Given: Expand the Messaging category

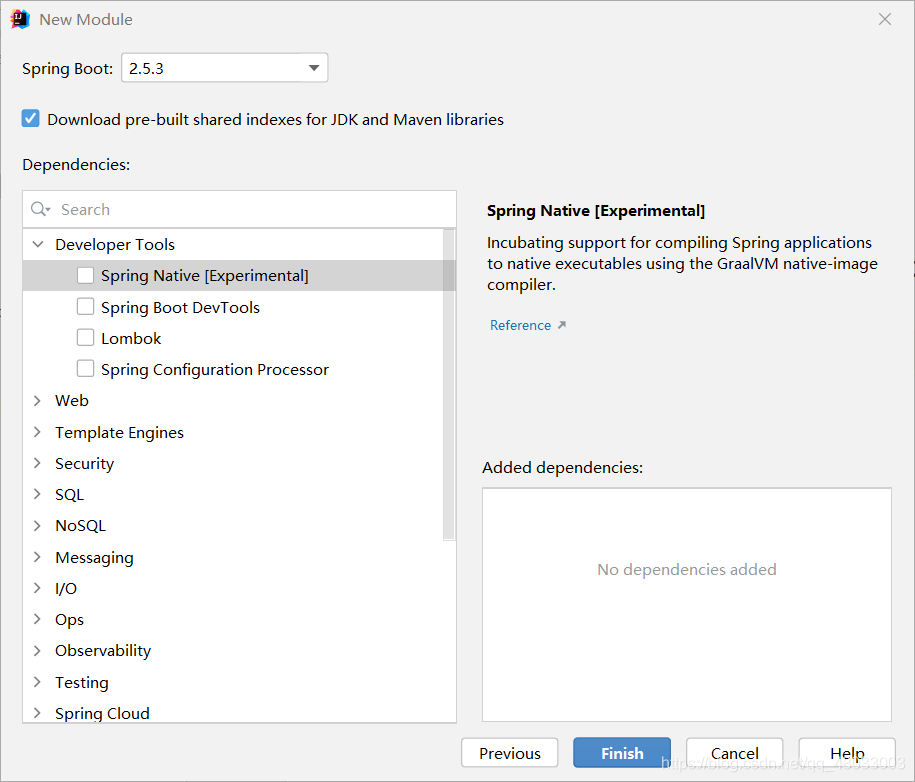Looking at the screenshot, I should 37,557.
